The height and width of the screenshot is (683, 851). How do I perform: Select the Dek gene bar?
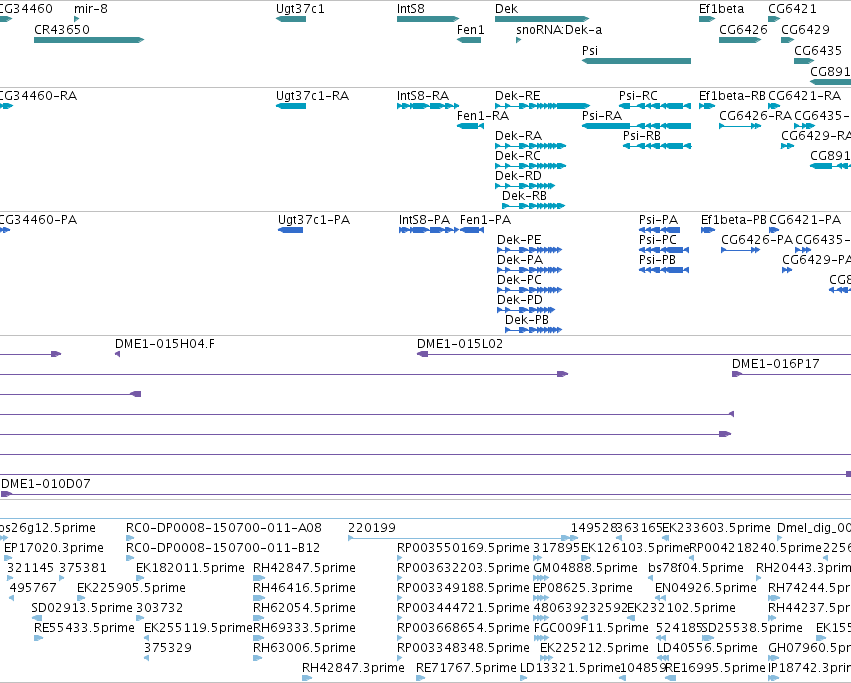coord(542,19)
